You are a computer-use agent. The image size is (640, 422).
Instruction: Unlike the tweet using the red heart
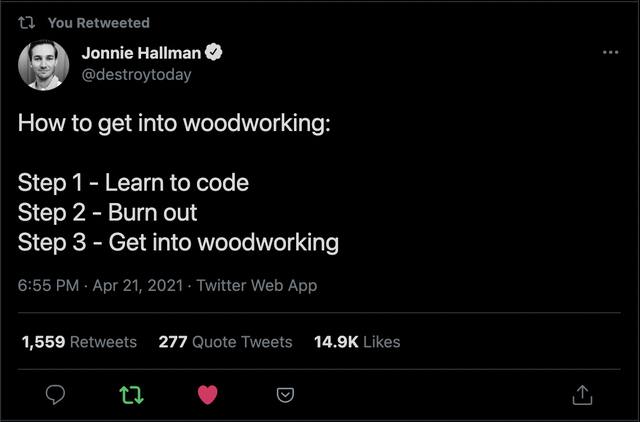pyautogui.click(x=208, y=395)
